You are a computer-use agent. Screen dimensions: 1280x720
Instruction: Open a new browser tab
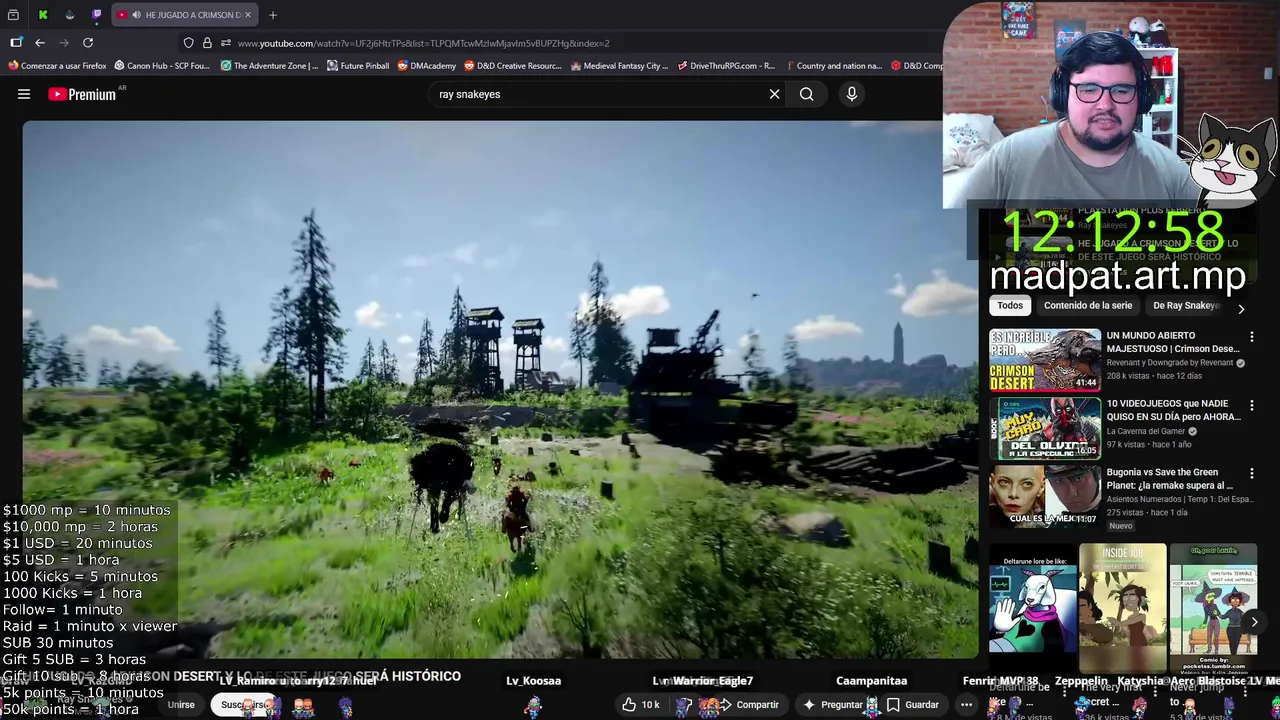[x=272, y=15]
